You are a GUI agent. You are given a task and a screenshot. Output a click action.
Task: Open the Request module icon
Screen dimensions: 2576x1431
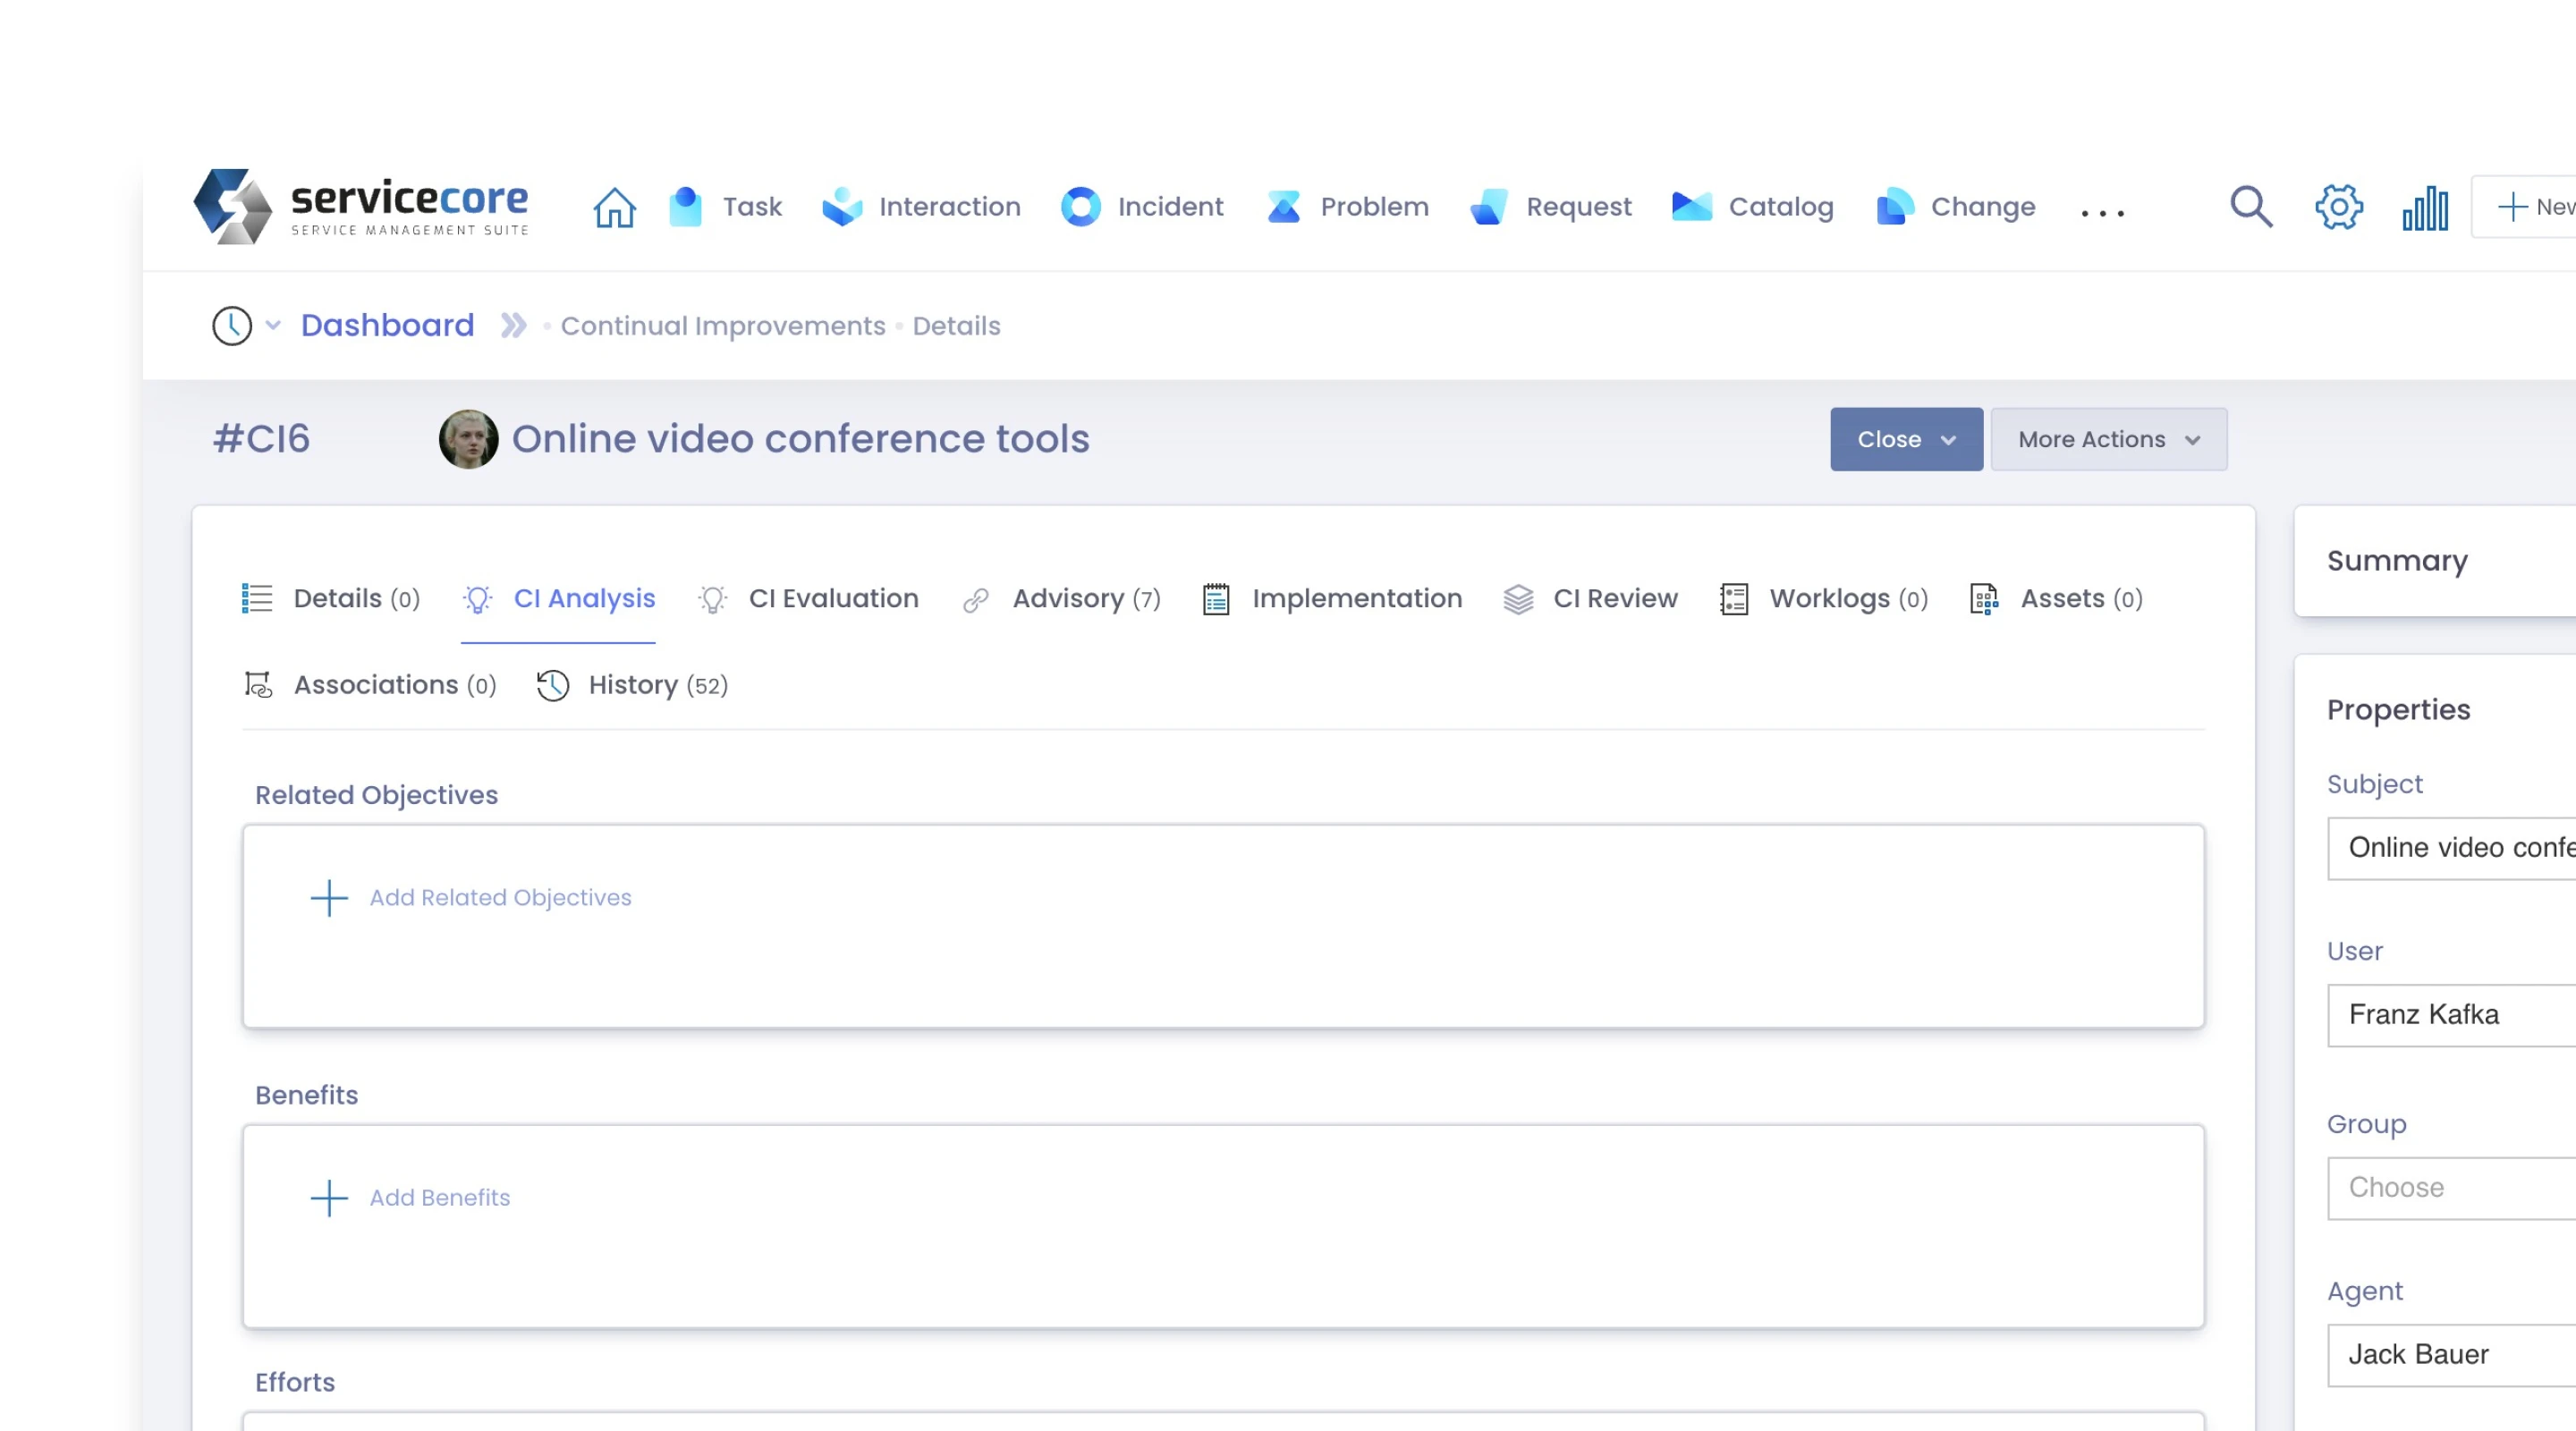pos(1489,207)
